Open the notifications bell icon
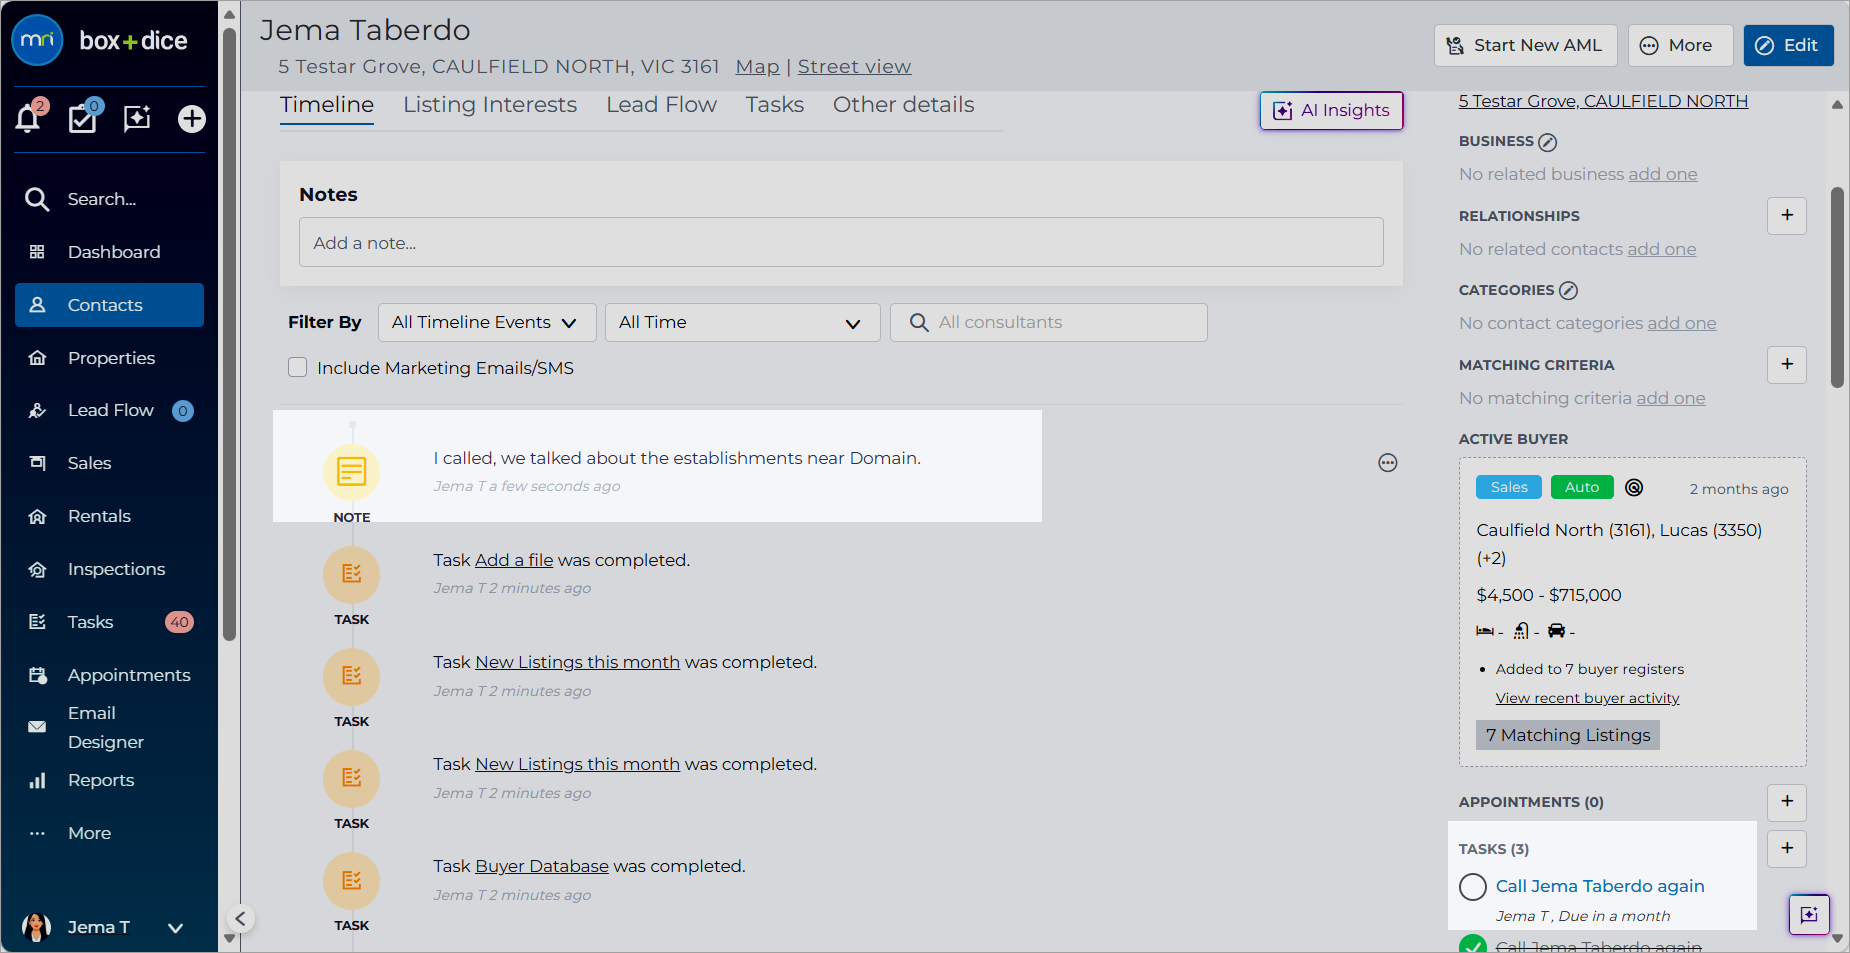The width and height of the screenshot is (1850, 953). [28, 118]
